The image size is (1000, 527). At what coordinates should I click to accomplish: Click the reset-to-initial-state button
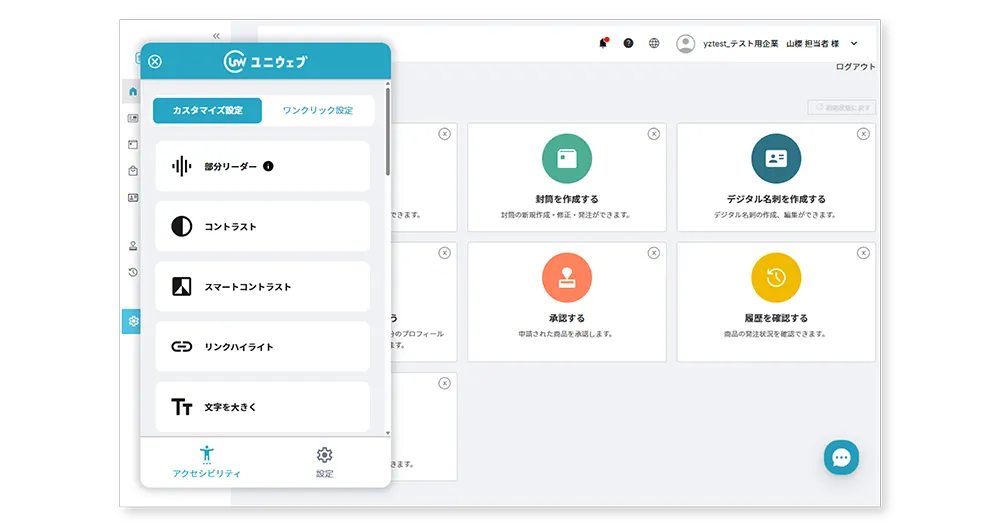pyautogui.click(x=842, y=107)
